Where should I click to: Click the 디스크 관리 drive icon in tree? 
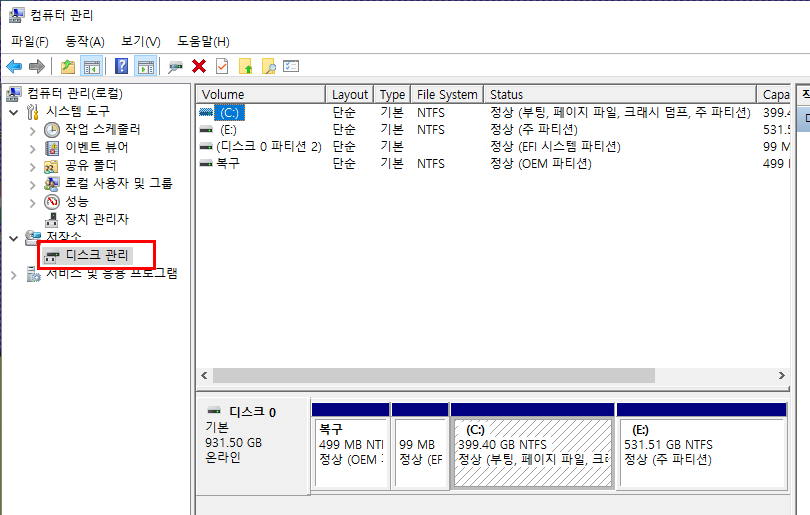point(52,256)
